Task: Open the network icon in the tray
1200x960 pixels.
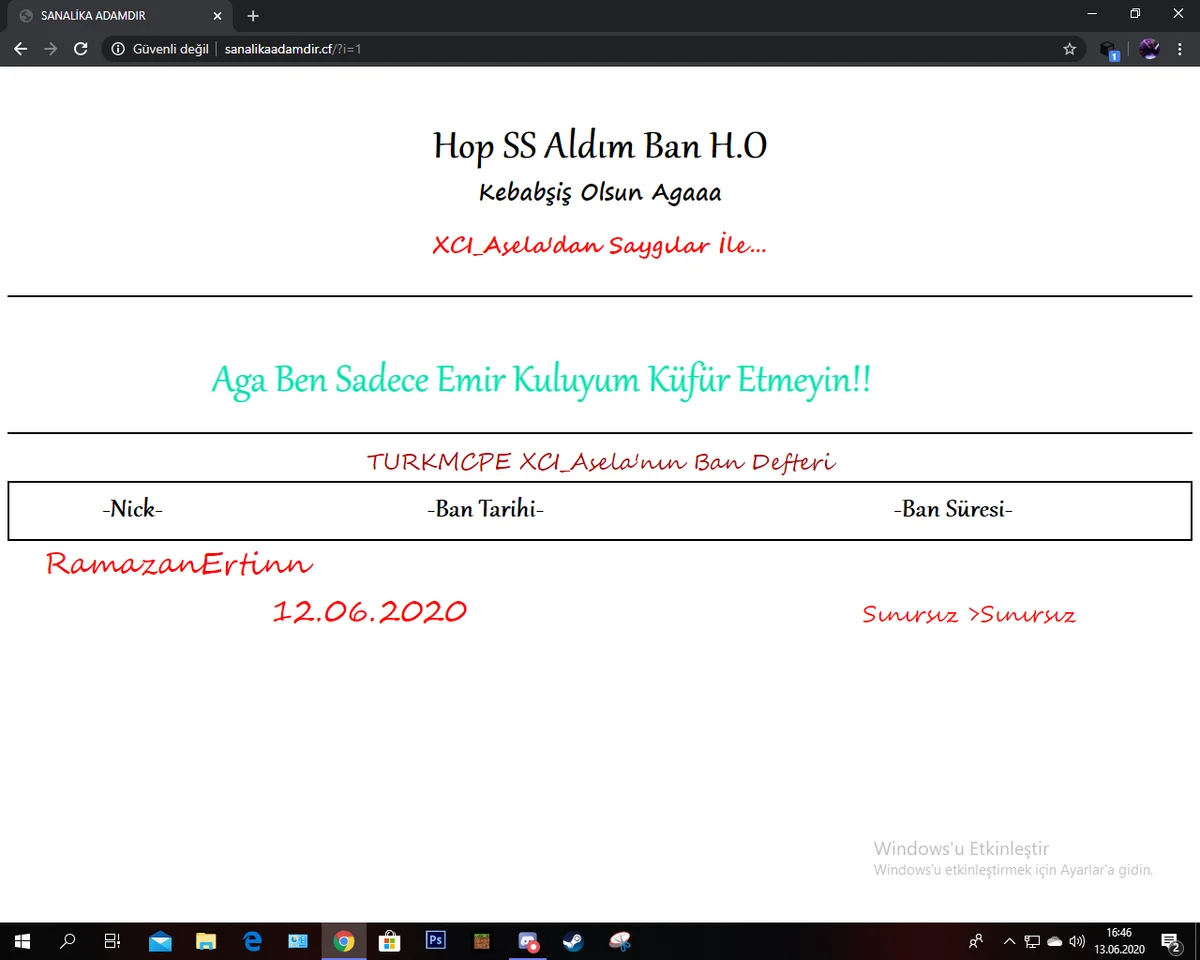Action: pyautogui.click(x=1032, y=941)
